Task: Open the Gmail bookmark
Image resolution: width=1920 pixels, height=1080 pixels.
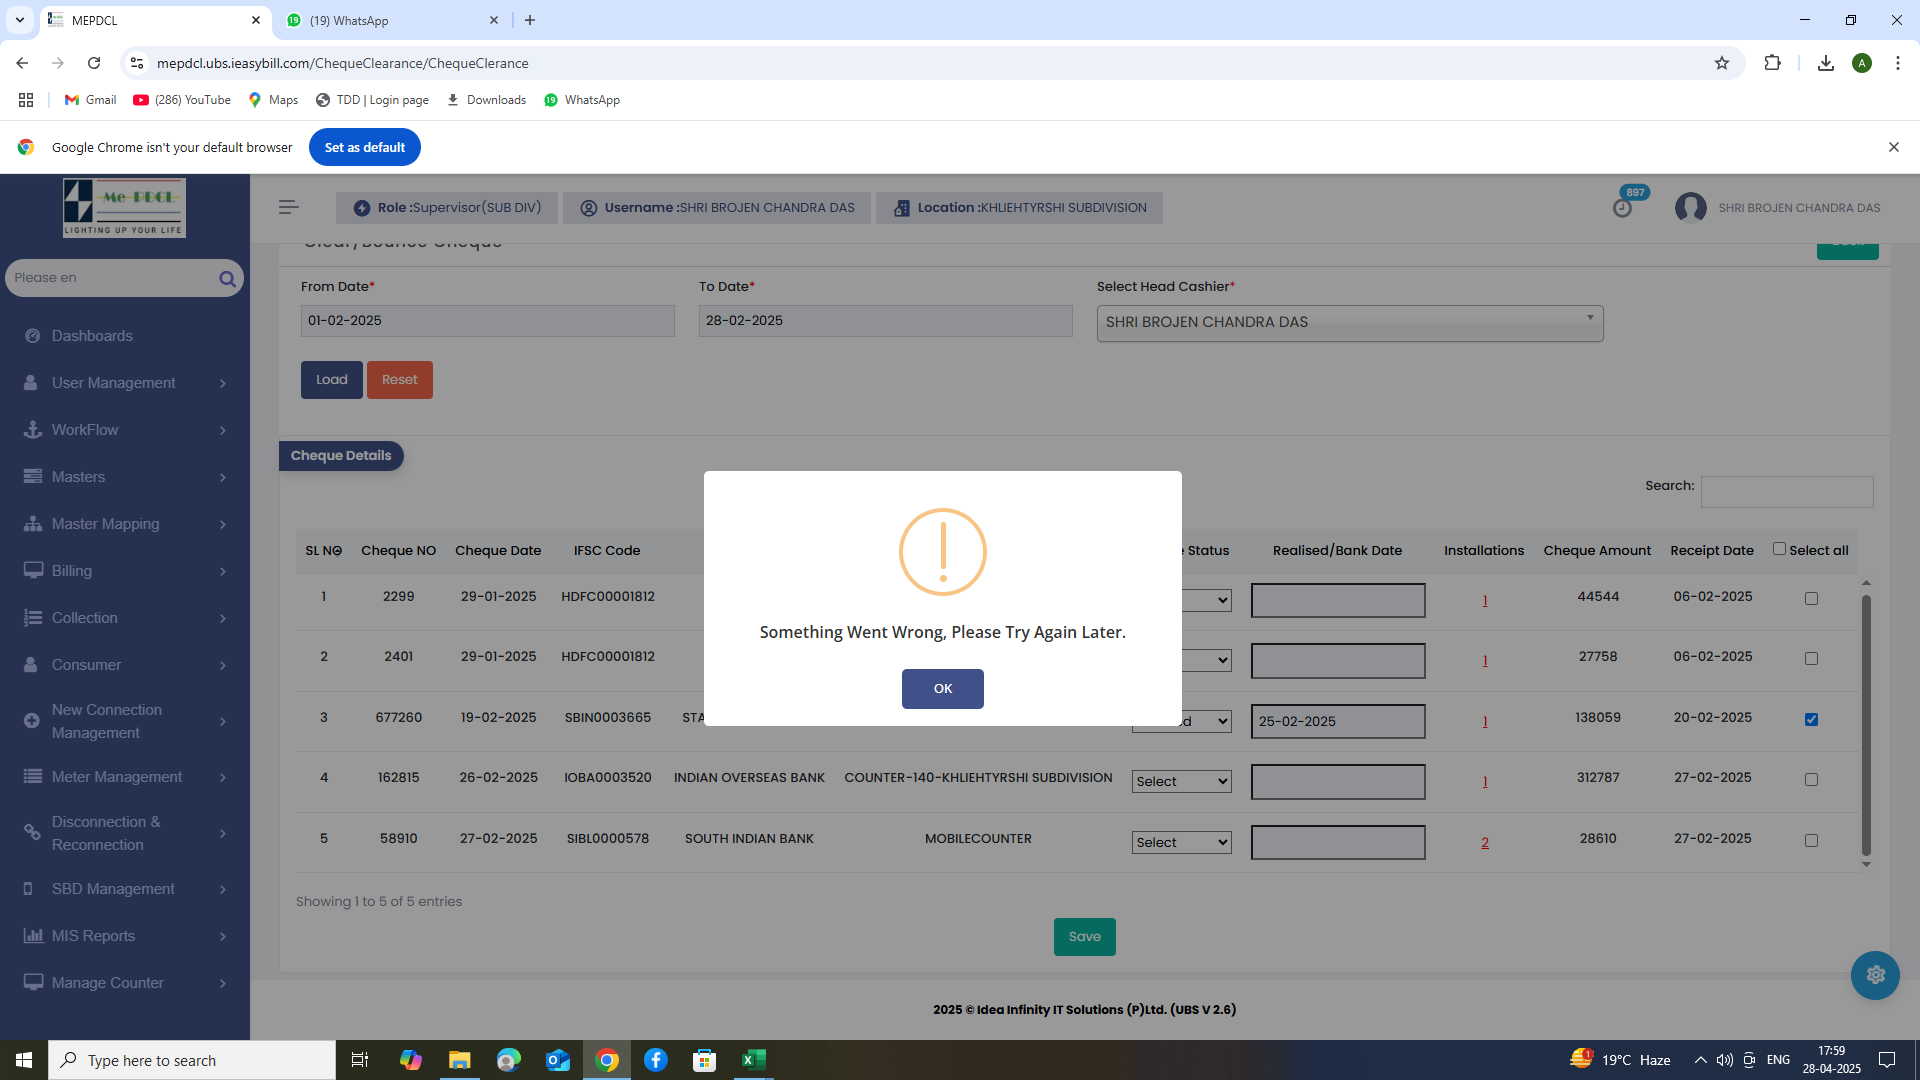Action: coord(90,100)
